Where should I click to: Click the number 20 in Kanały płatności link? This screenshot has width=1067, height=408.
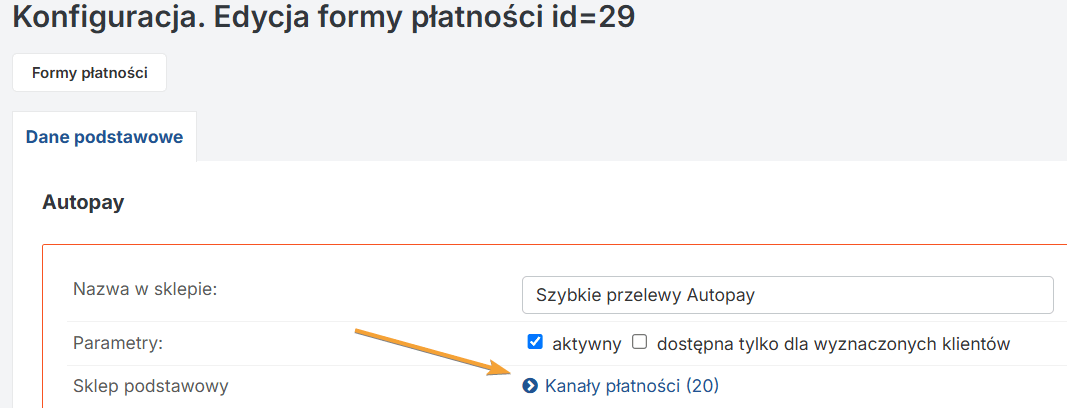[702, 386]
